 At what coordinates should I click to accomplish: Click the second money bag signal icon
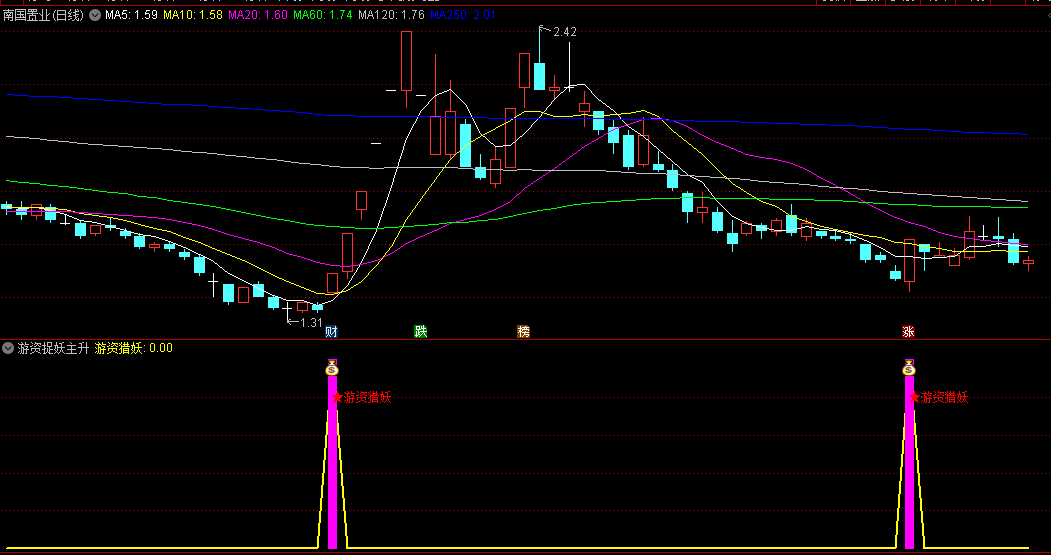coord(909,368)
